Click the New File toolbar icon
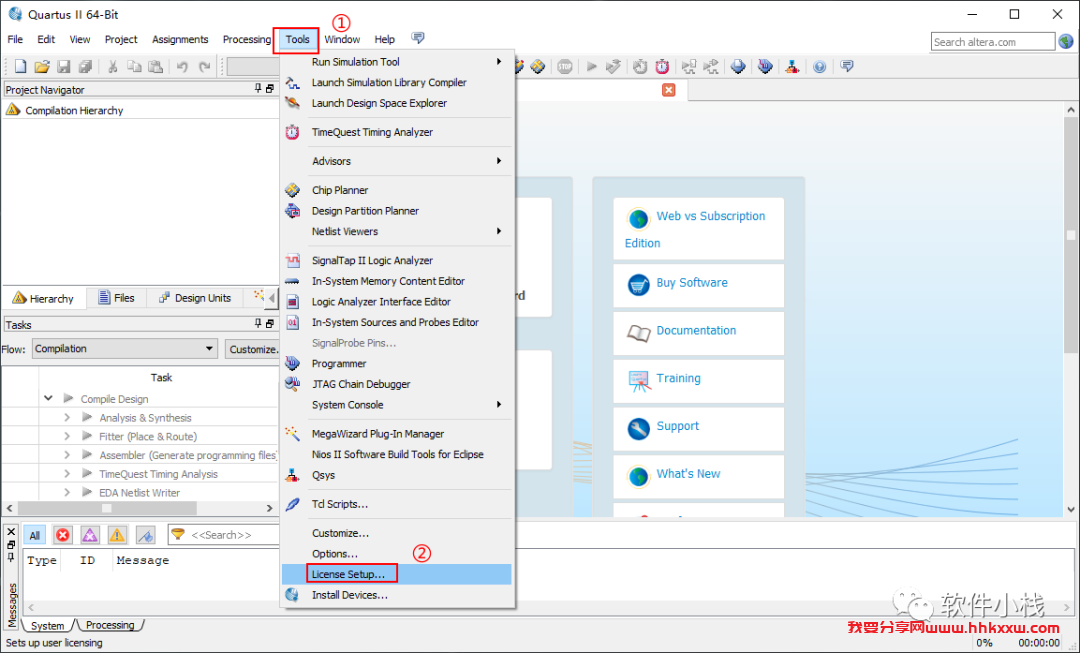1080x653 pixels. [x=20, y=67]
